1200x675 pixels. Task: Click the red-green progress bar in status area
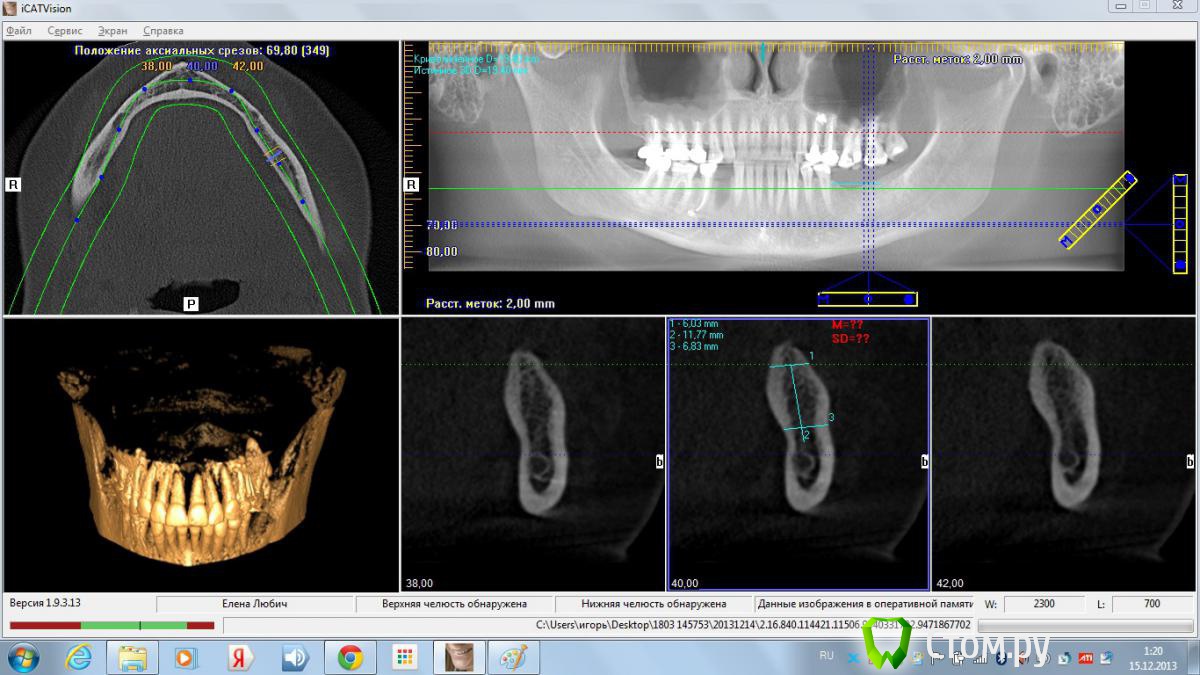pyautogui.click(x=112, y=625)
